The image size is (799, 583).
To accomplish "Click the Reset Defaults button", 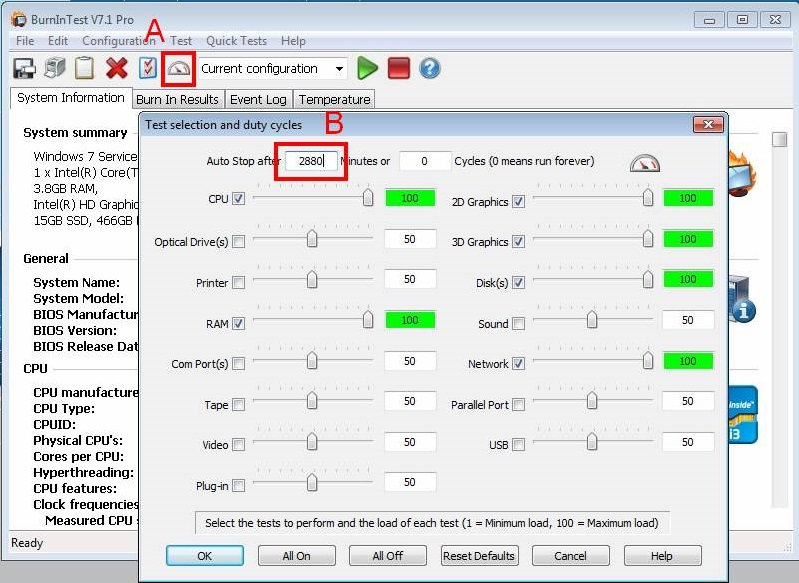I will click(x=479, y=555).
